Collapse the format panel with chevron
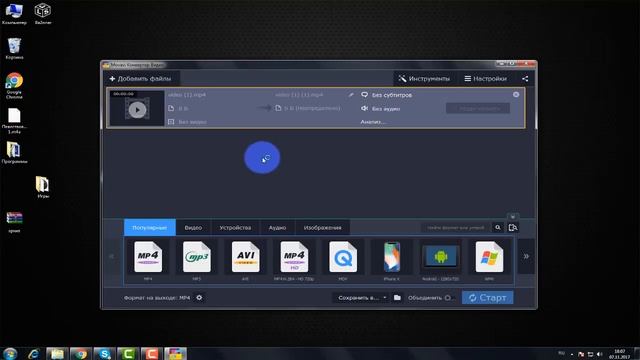 pyautogui.click(x=513, y=216)
